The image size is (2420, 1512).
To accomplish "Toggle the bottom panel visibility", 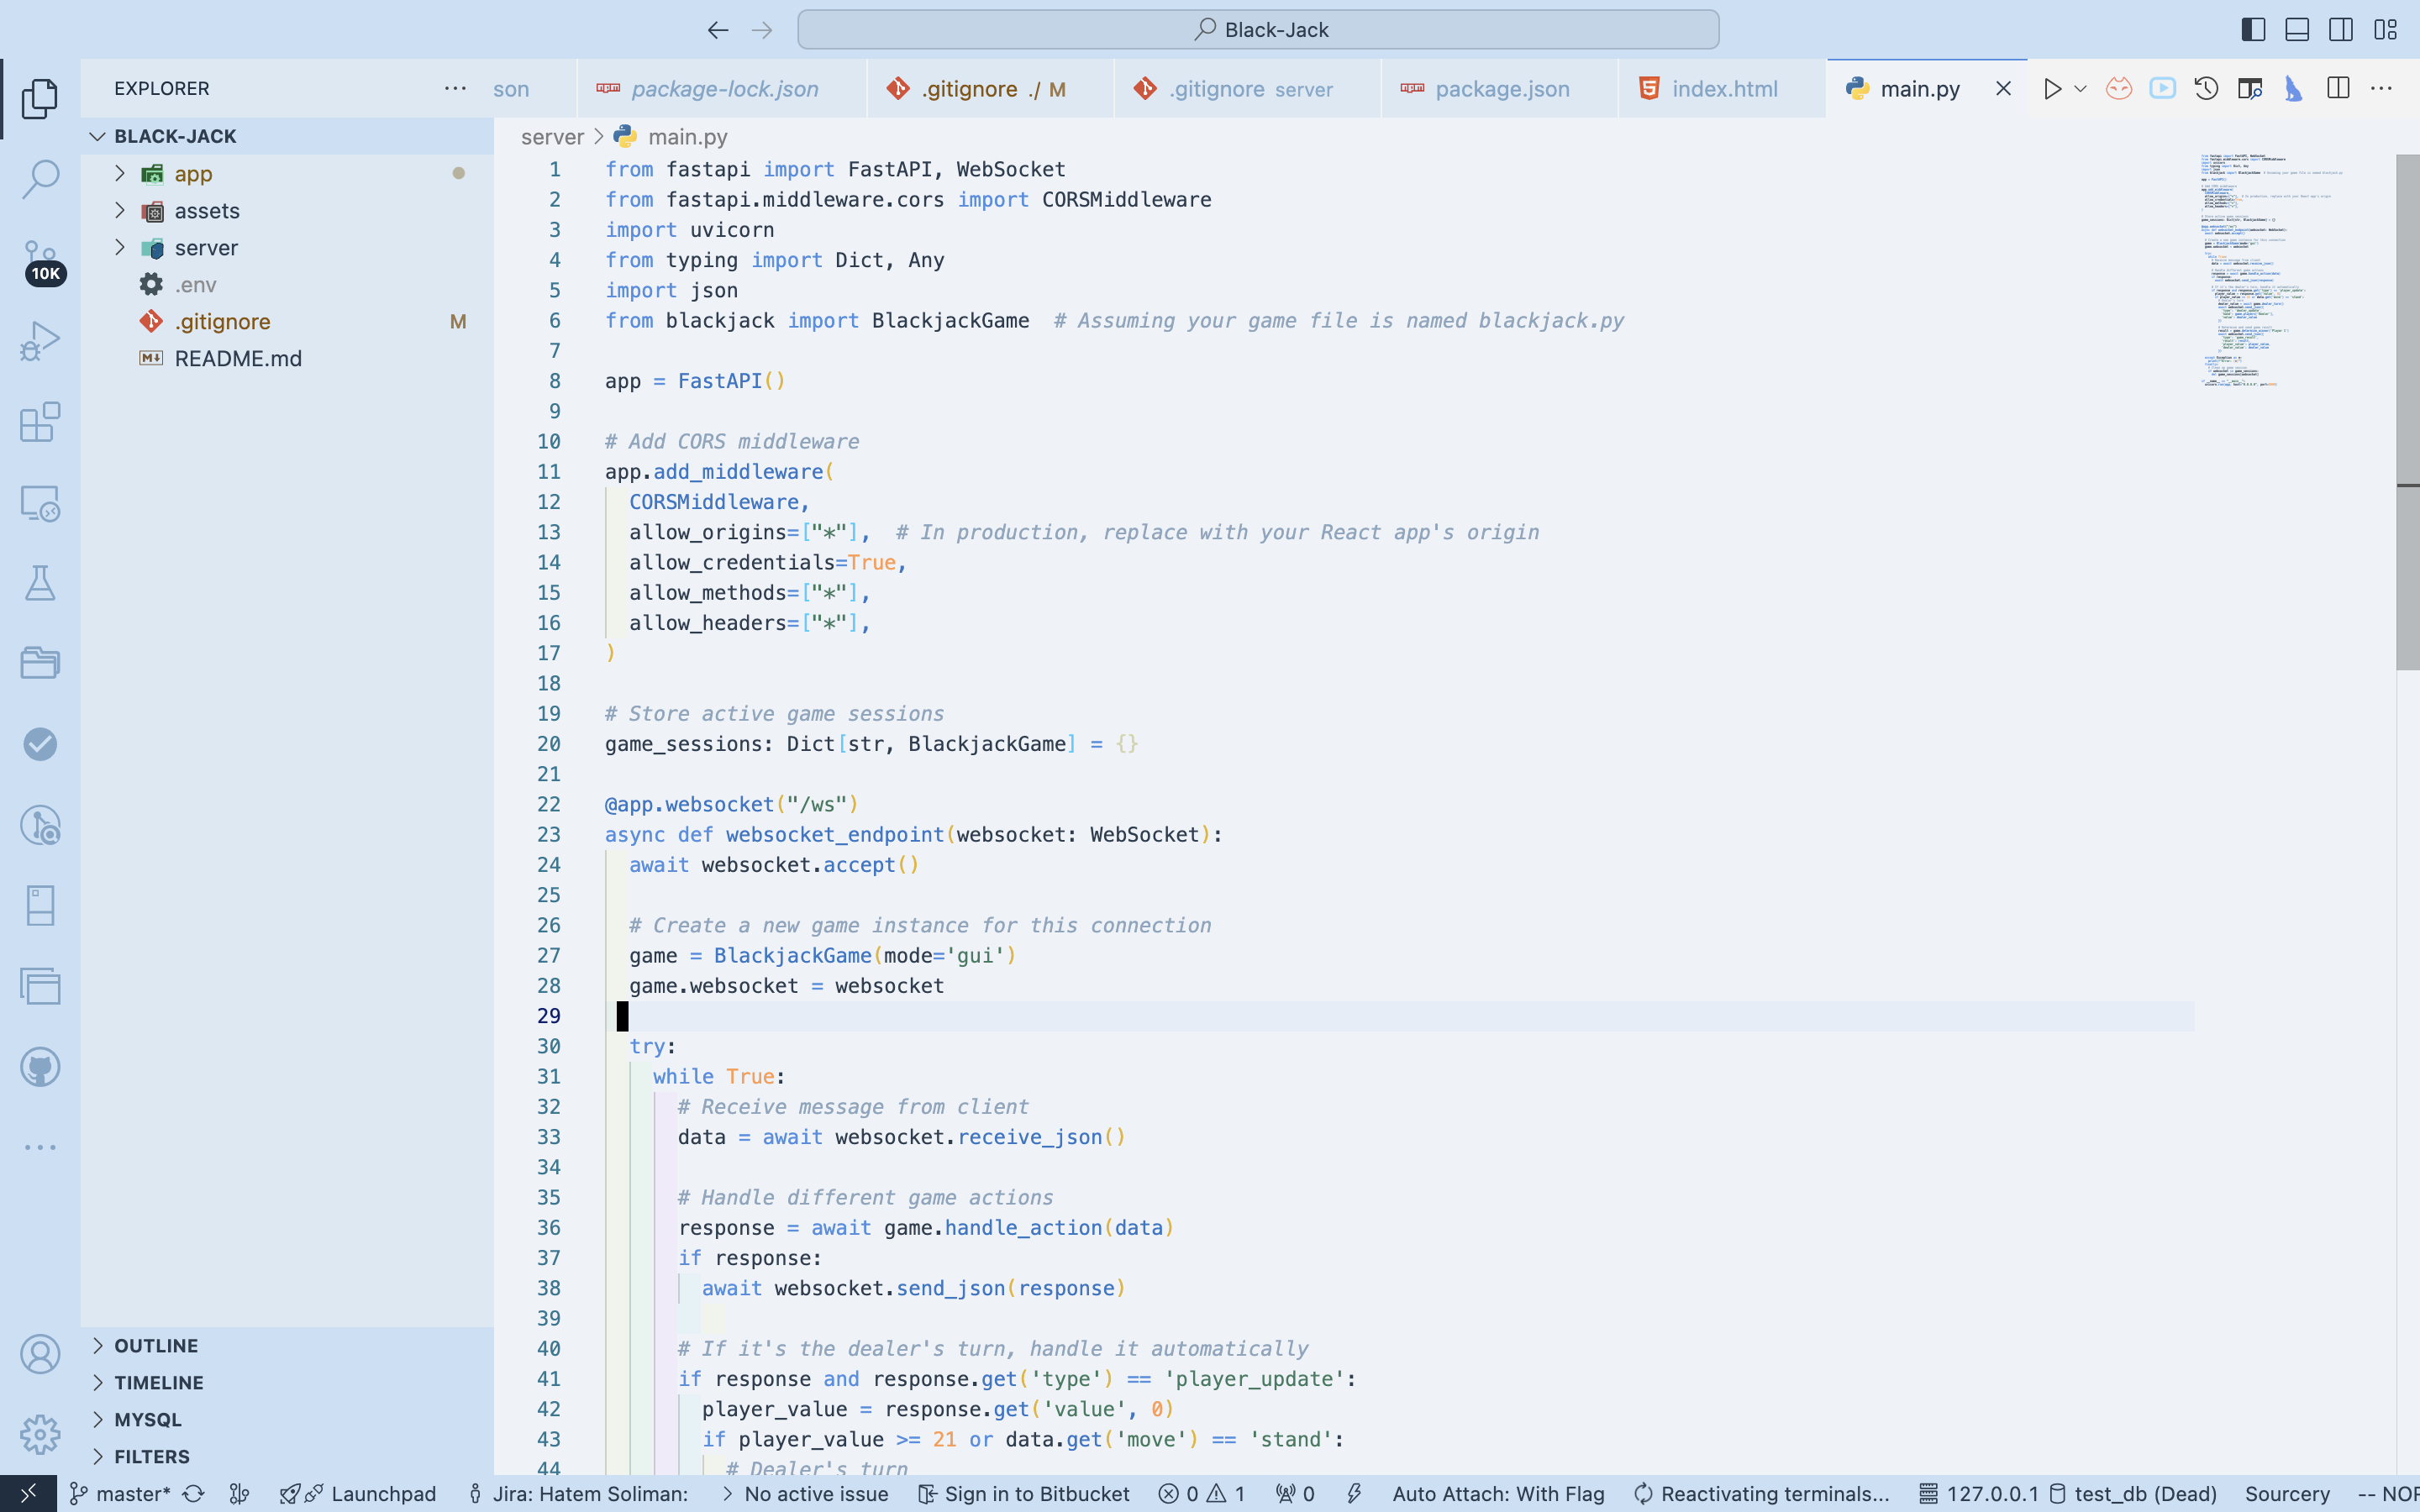I will [x=2297, y=30].
